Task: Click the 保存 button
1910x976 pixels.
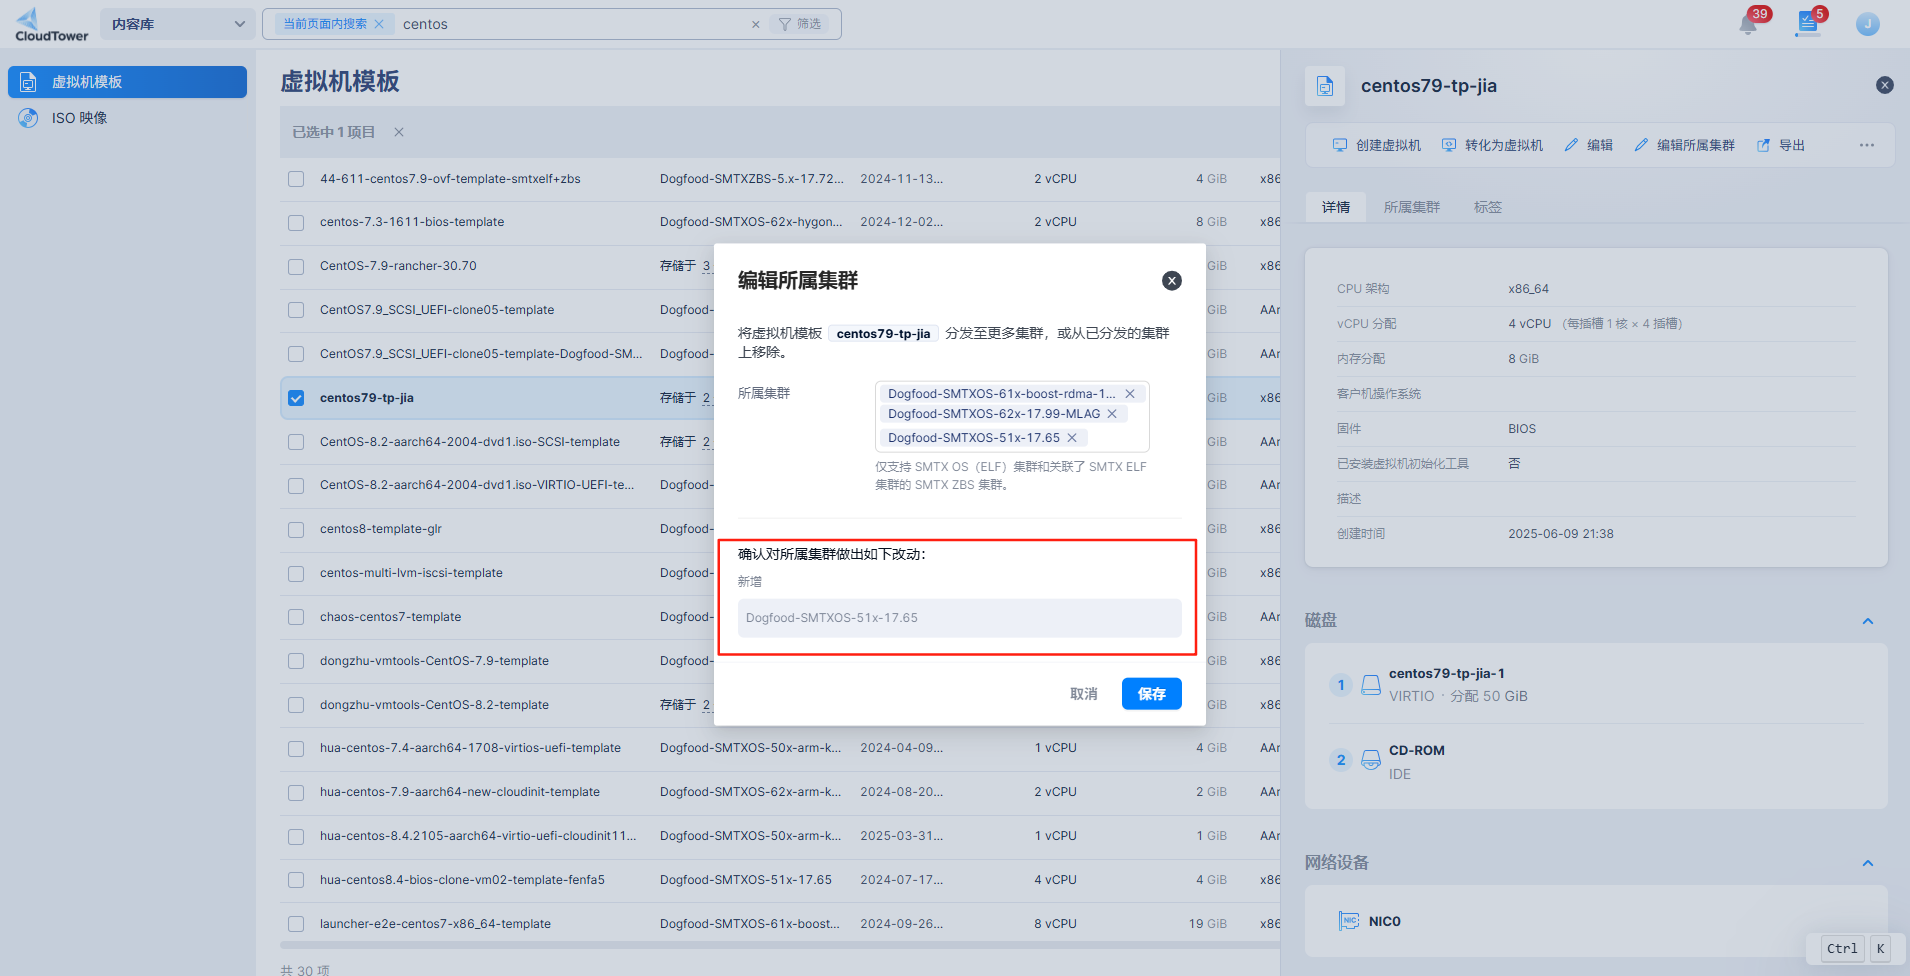Action: click(x=1151, y=694)
